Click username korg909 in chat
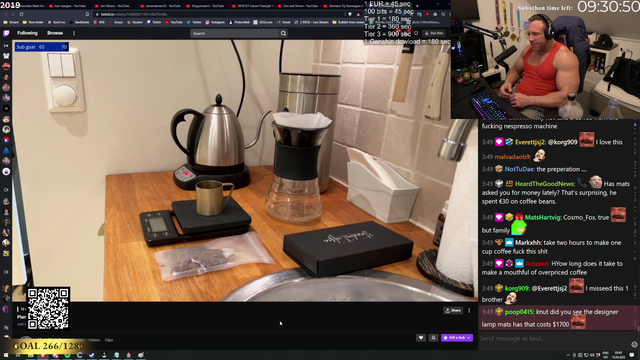The width and height of the screenshot is (640, 360). pyautogui.click(x=517, y=288)
